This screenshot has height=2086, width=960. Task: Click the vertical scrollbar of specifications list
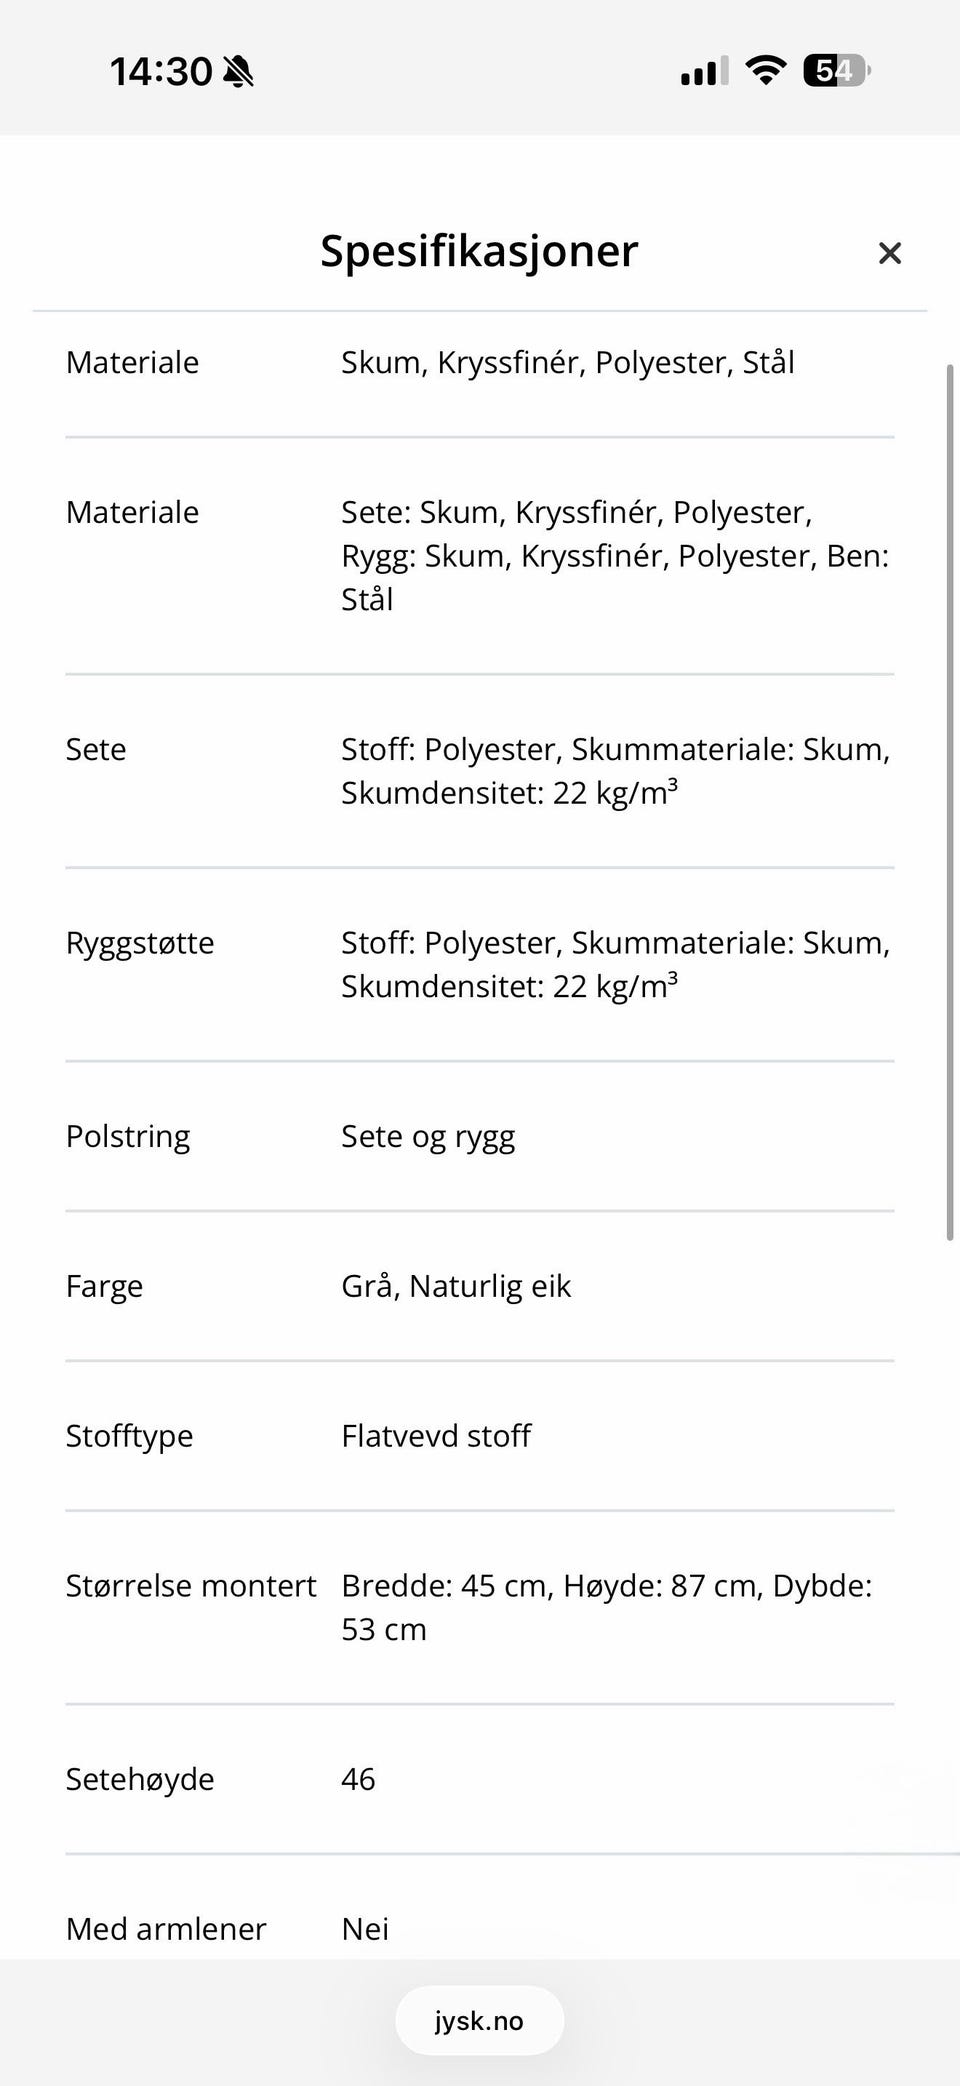tap(950, 802)
